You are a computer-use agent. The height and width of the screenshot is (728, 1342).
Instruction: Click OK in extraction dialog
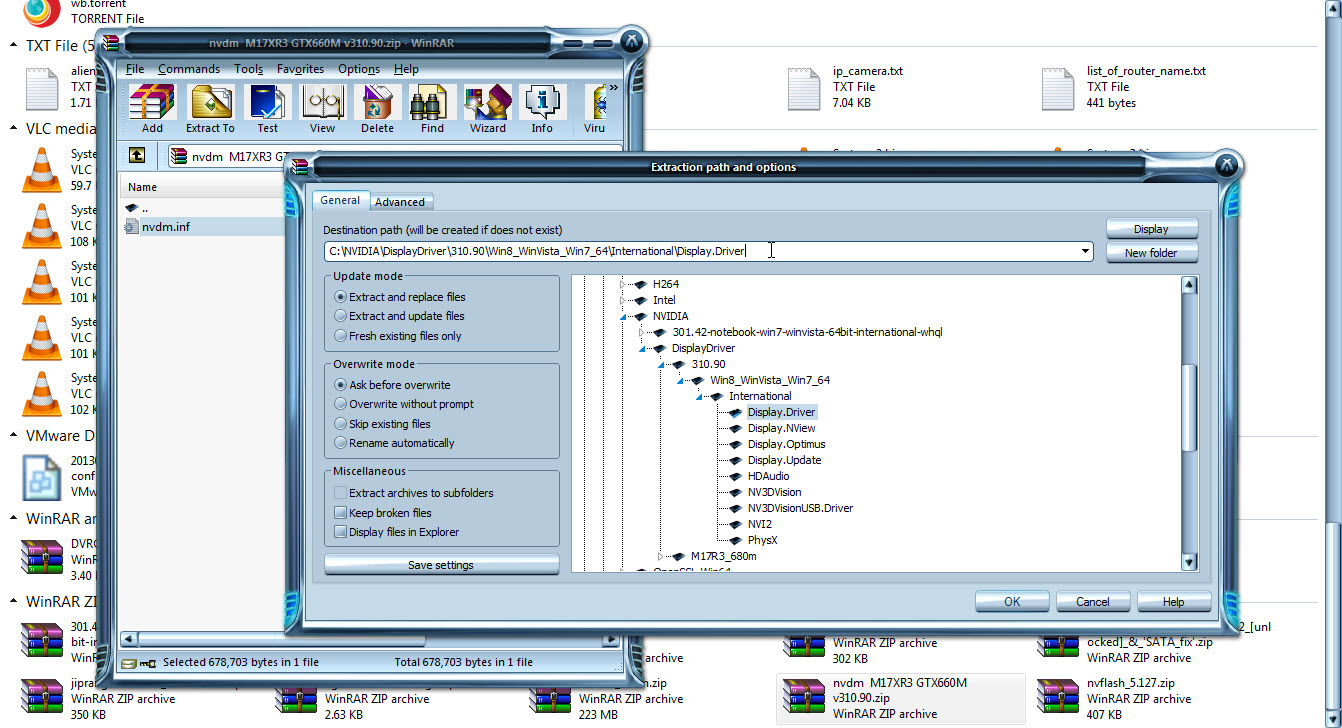[x=1012, y=602]
